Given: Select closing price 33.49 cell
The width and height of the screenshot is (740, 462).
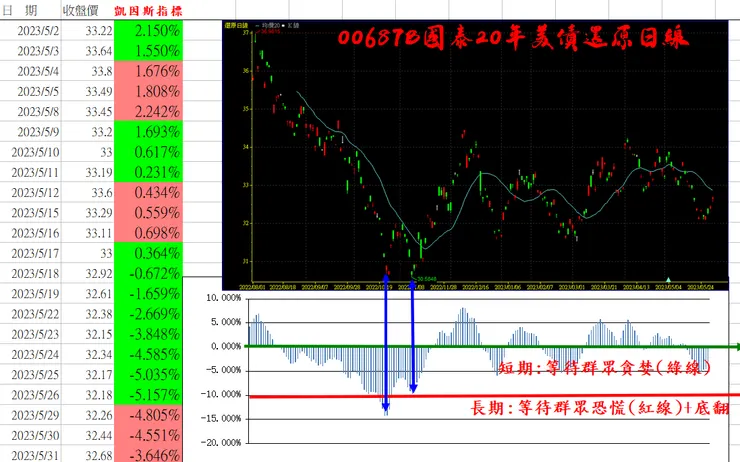Looking at the screenshot, I should point(87,92).
